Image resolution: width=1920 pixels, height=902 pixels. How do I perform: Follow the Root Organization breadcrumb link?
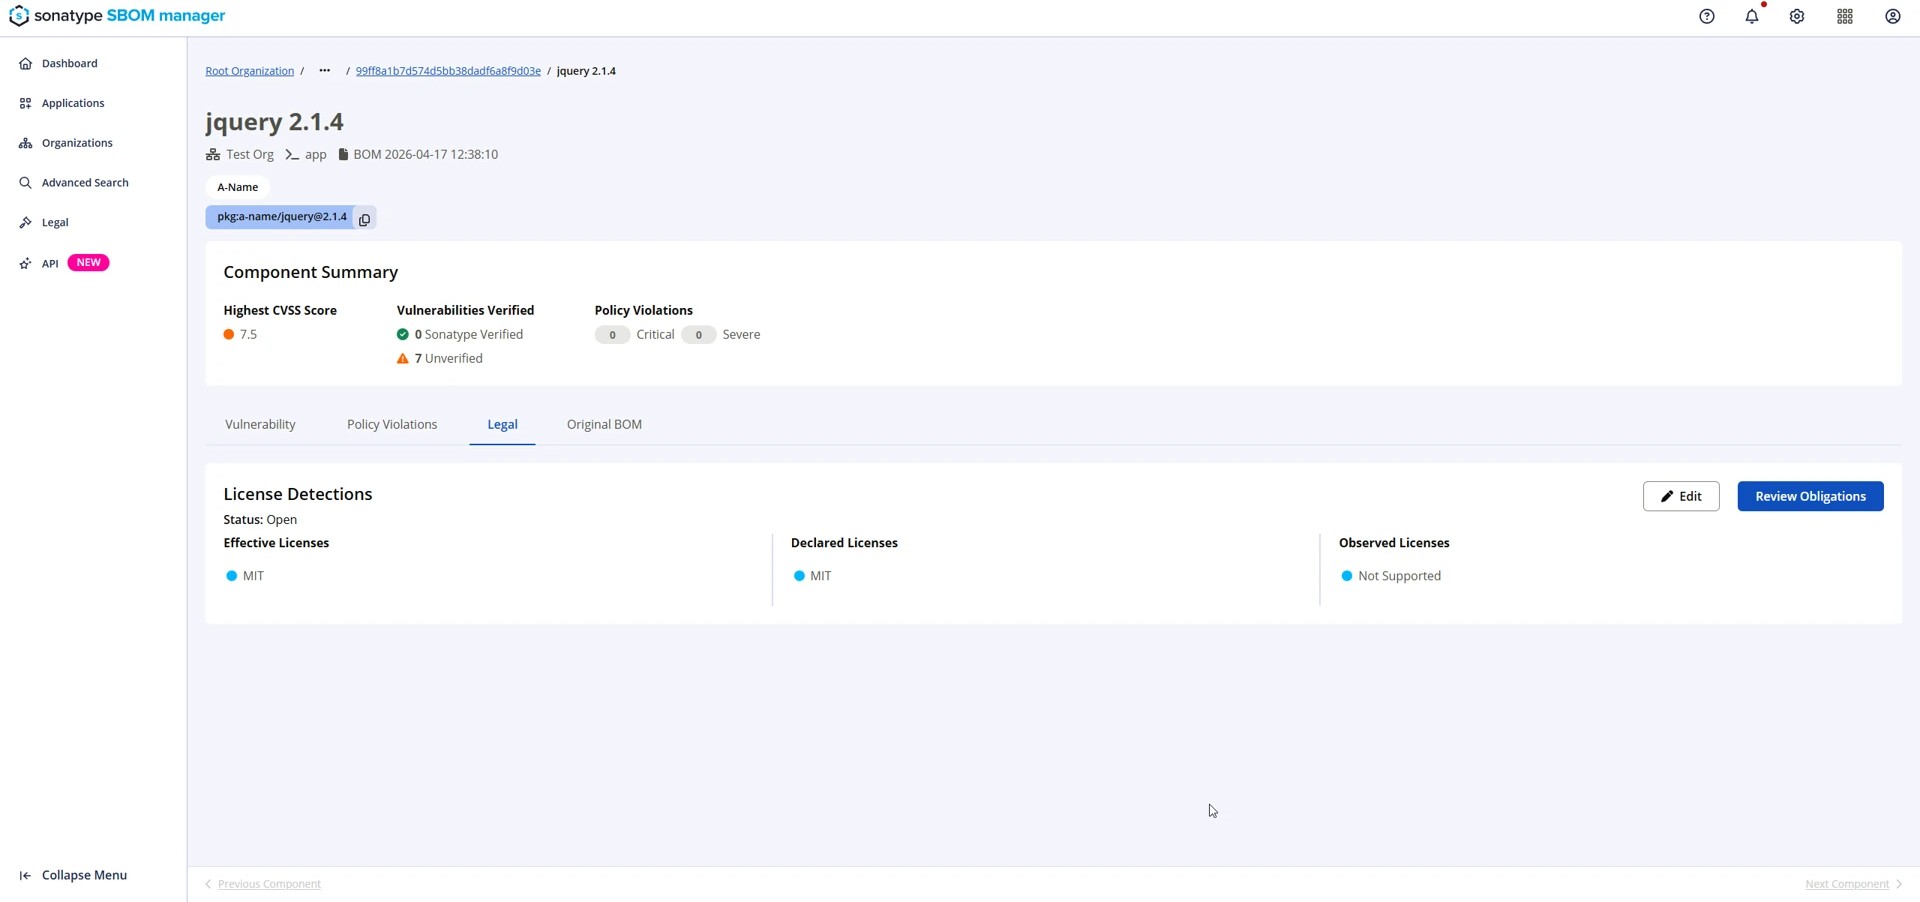(x=249, y=71)
